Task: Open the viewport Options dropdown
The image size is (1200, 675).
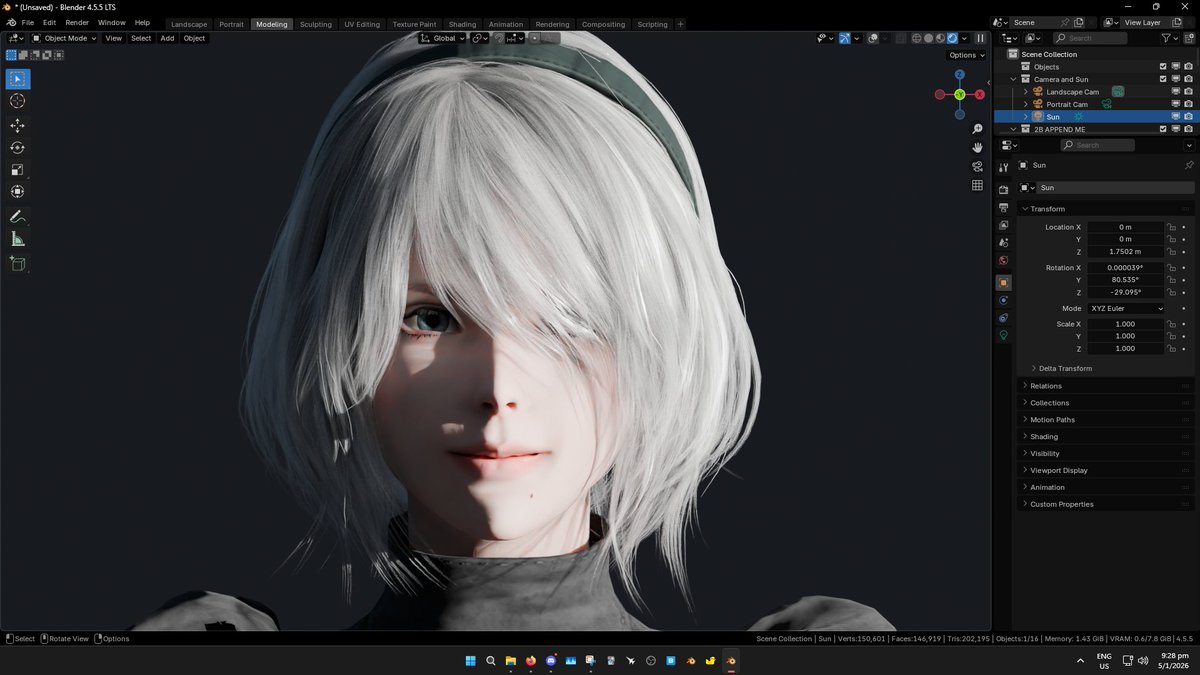Action: [967, 55]
